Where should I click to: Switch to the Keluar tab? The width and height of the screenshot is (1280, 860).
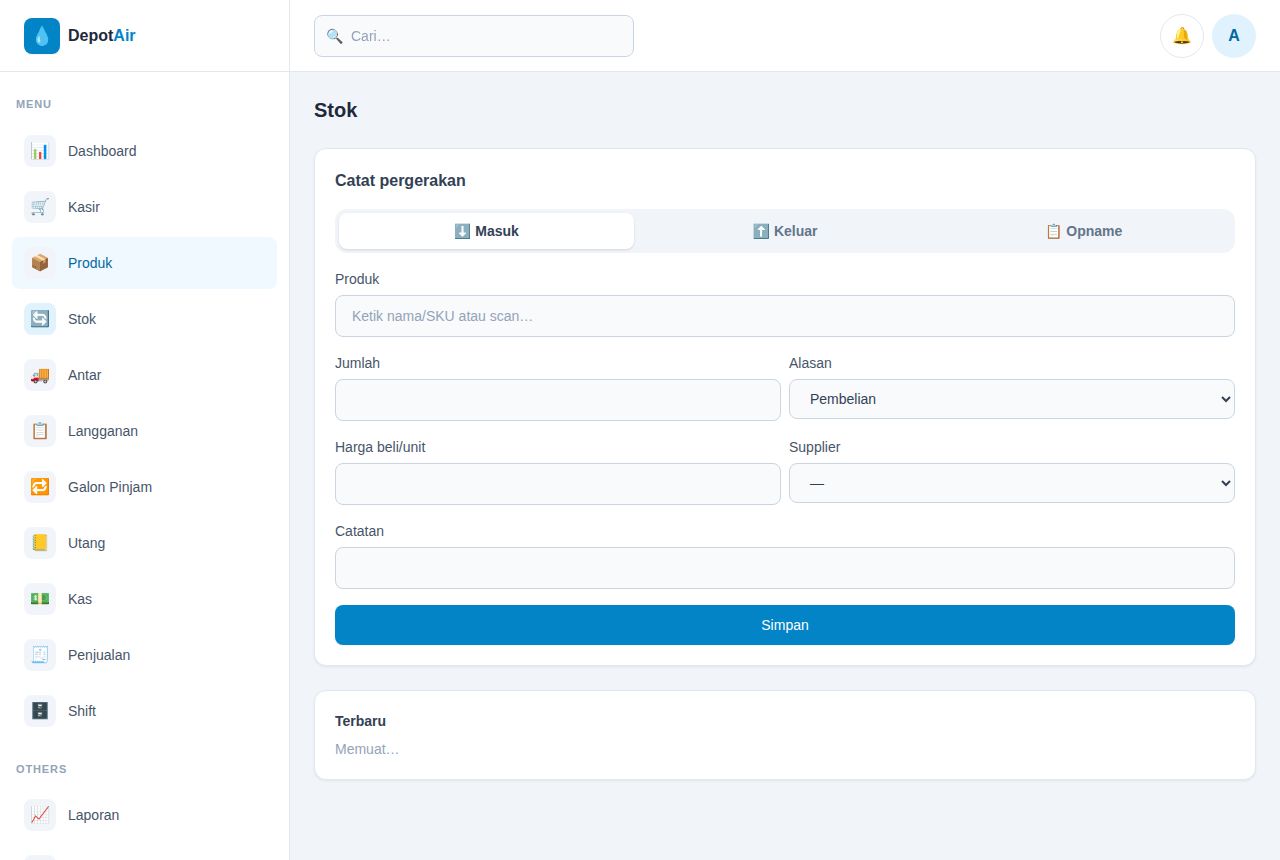[x=785, y=231]
